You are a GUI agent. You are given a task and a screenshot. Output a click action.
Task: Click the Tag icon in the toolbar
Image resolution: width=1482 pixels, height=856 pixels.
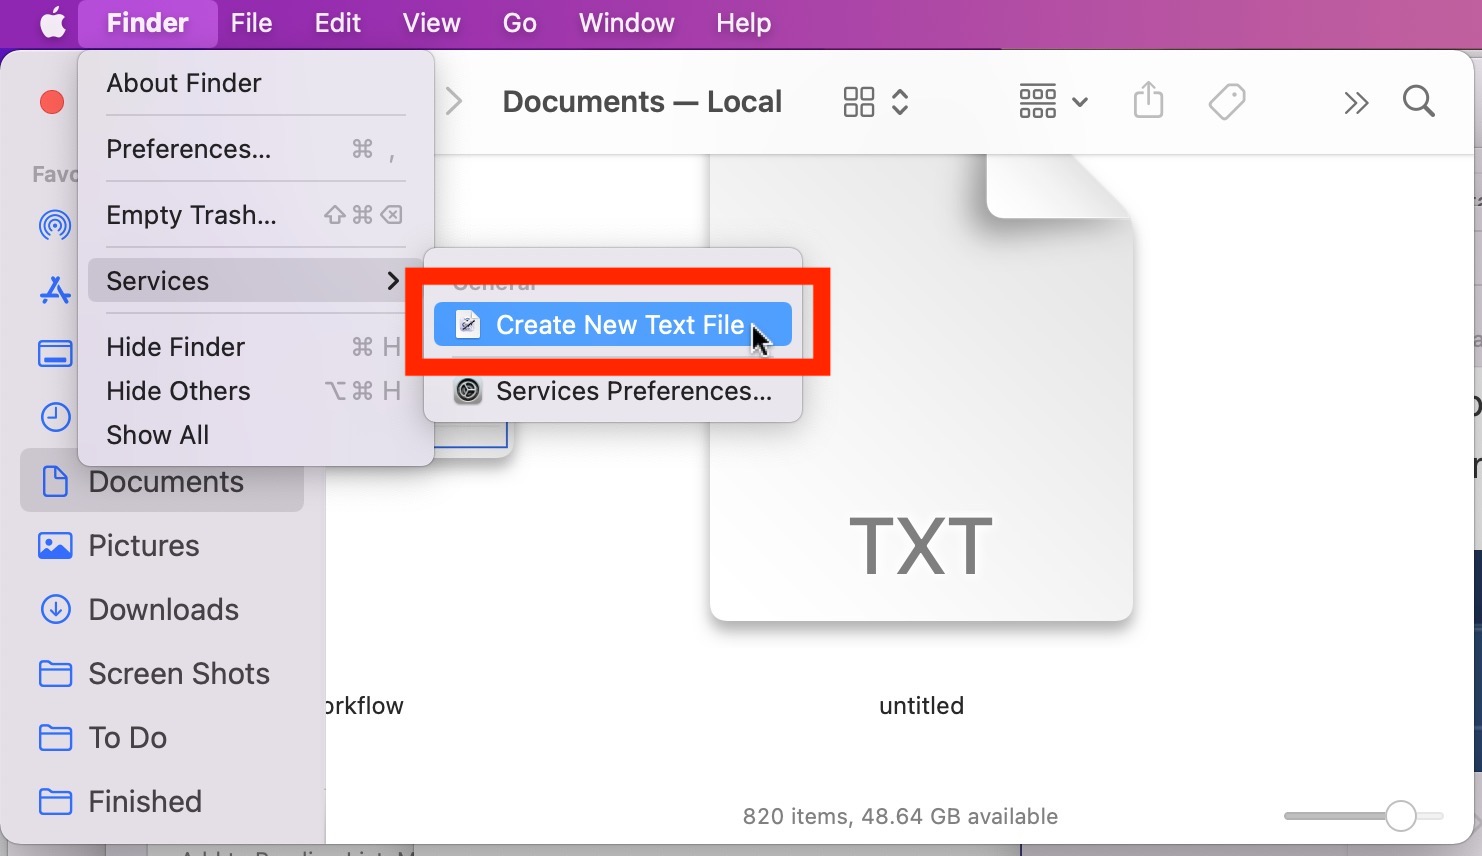1227,101
